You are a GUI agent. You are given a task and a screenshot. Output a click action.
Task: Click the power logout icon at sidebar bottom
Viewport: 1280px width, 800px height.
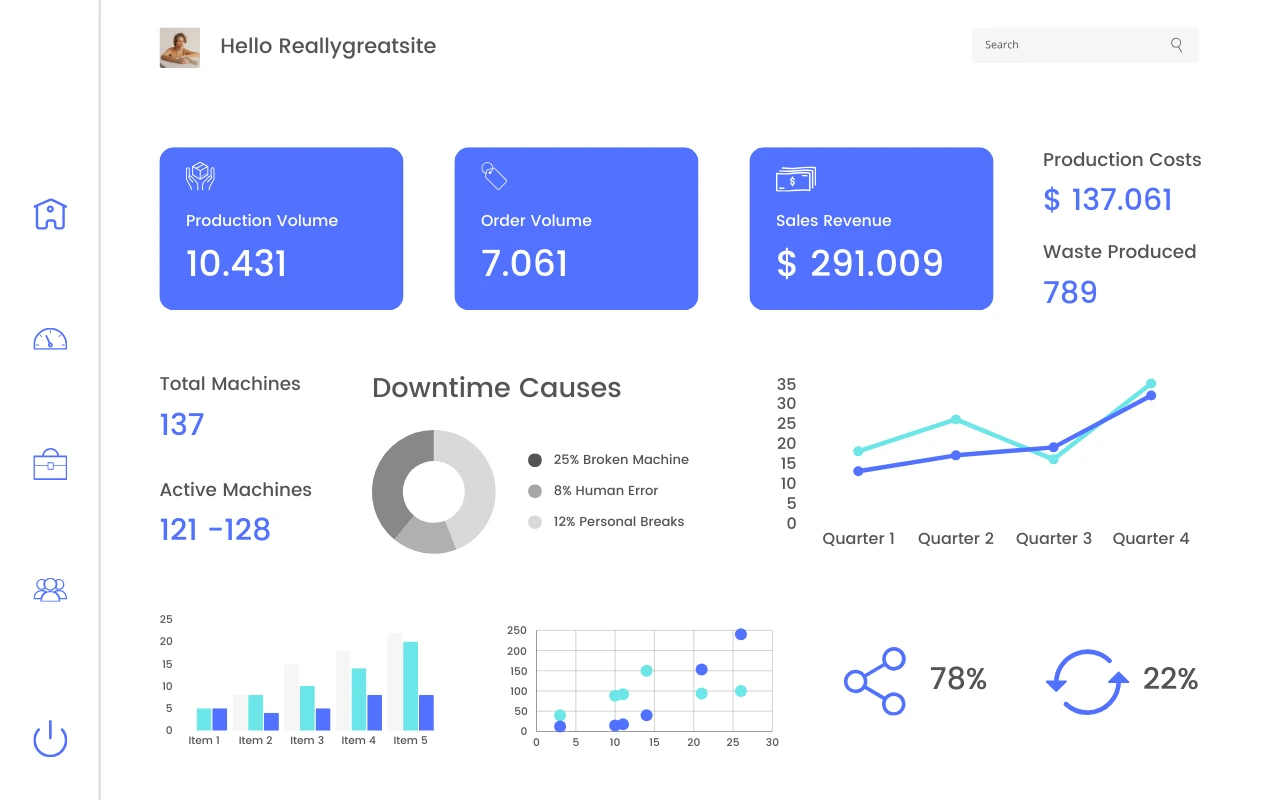(x=50, y=739)
